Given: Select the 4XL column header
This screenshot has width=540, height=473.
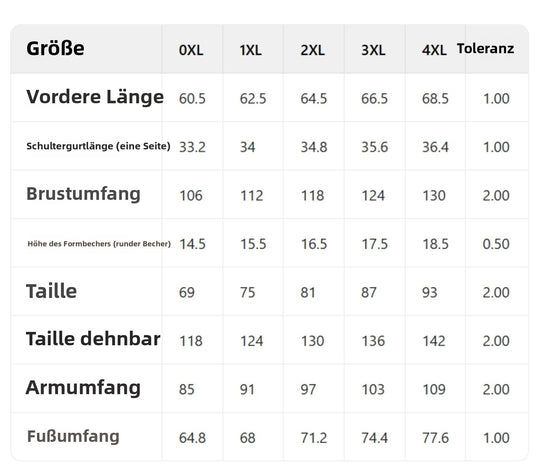Looking at the screenshot, I should pos(434,50).
